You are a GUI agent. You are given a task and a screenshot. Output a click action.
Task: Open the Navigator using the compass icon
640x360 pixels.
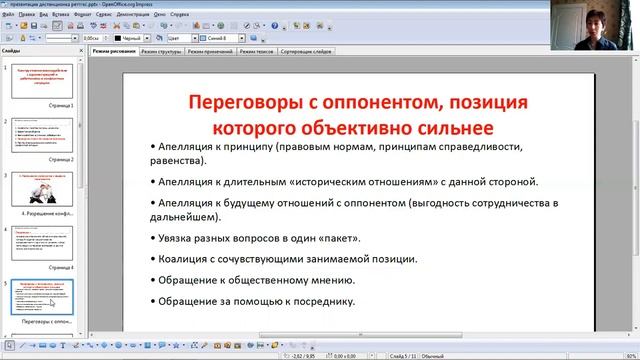247,26
